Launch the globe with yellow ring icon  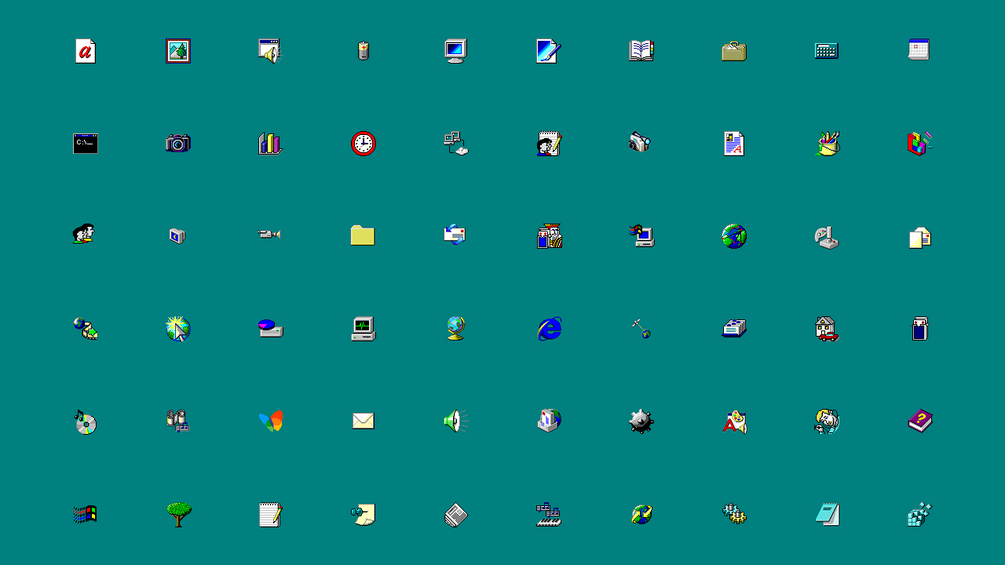click(x=641, y=514)
